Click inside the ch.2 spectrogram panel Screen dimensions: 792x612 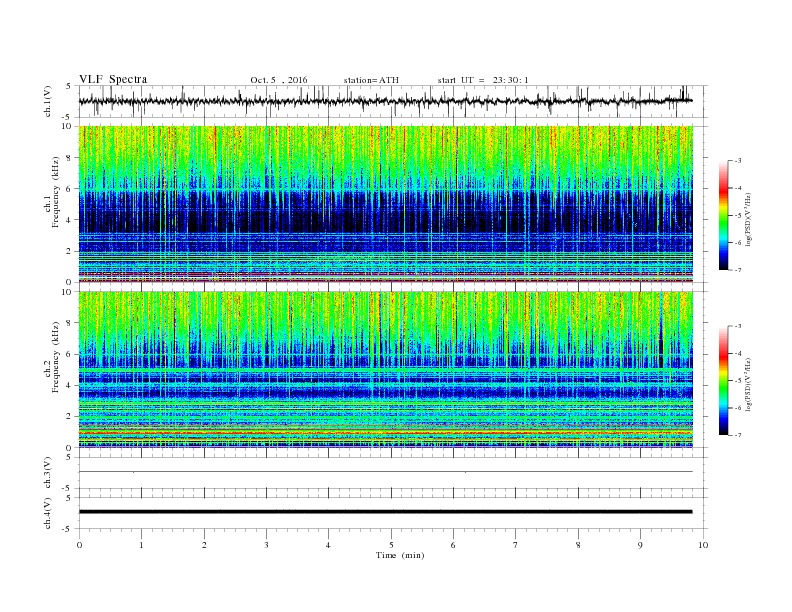(x=385, y=370)
